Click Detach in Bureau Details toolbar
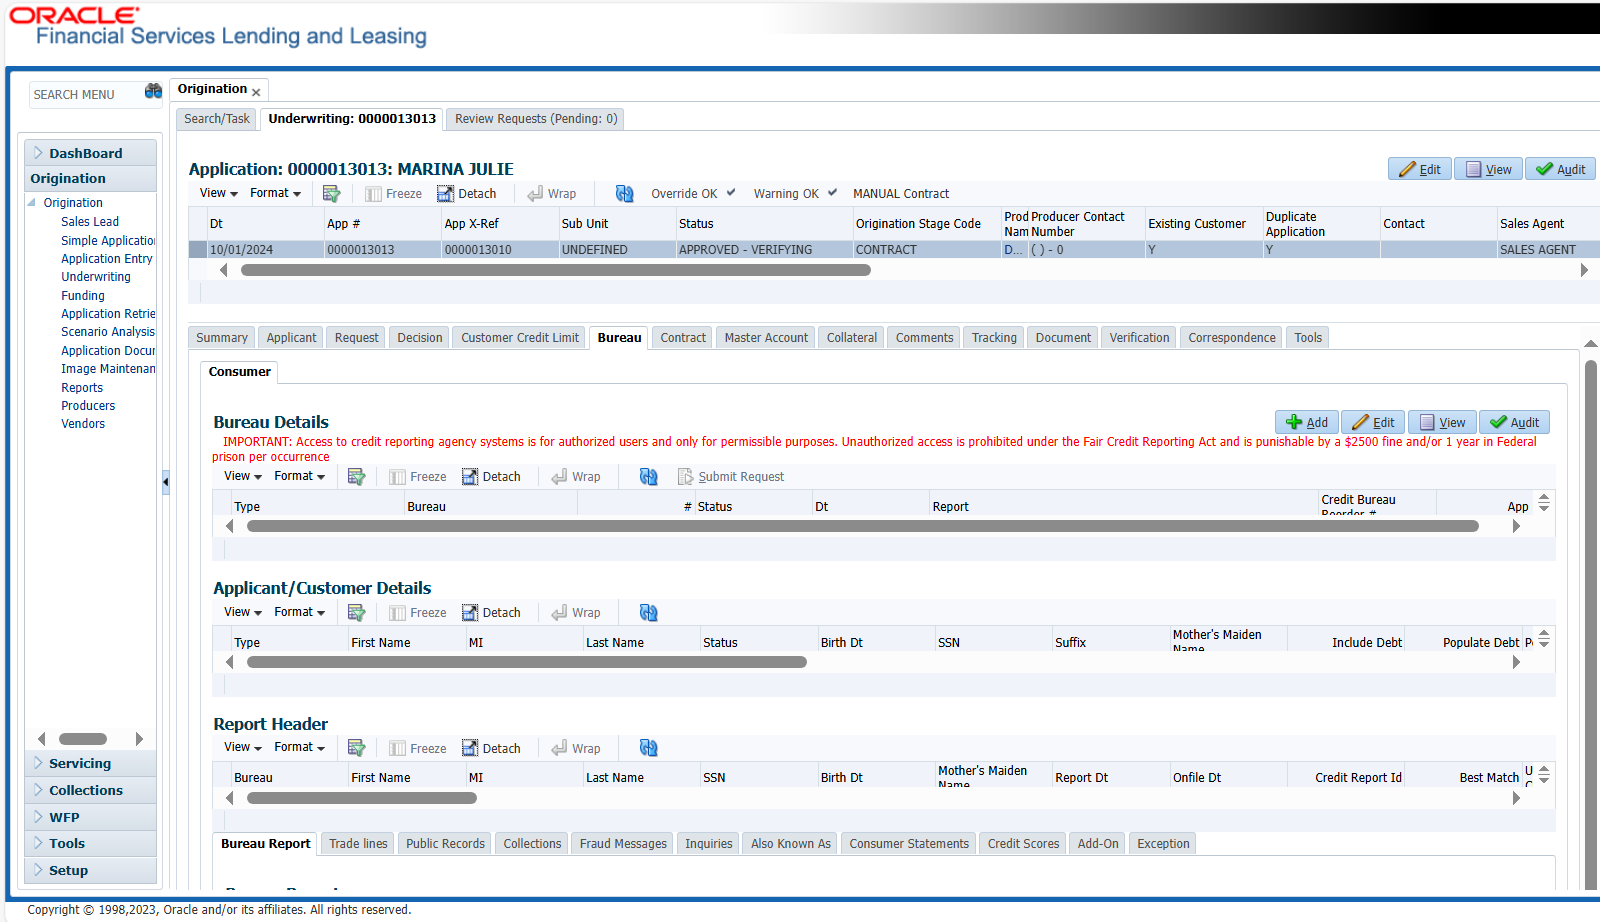 tap(491, 477)
